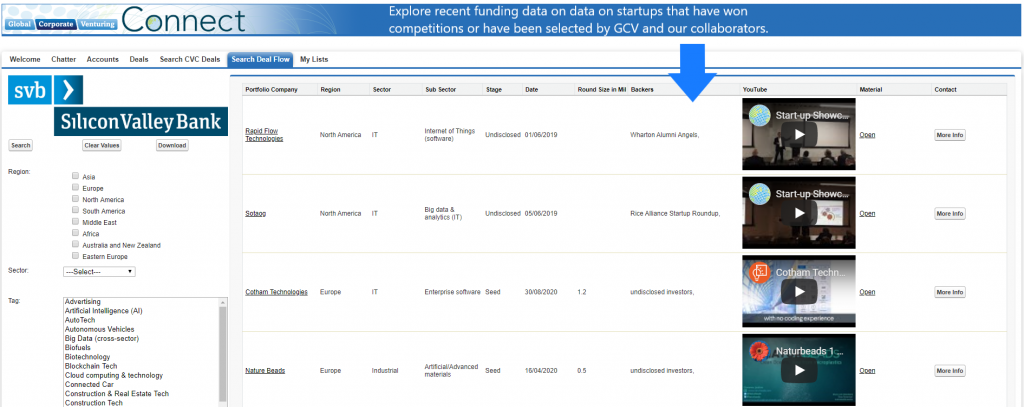Open the Cotham Technologies company link
This screenshot has width=1024, height=407.
click(273, 292)
